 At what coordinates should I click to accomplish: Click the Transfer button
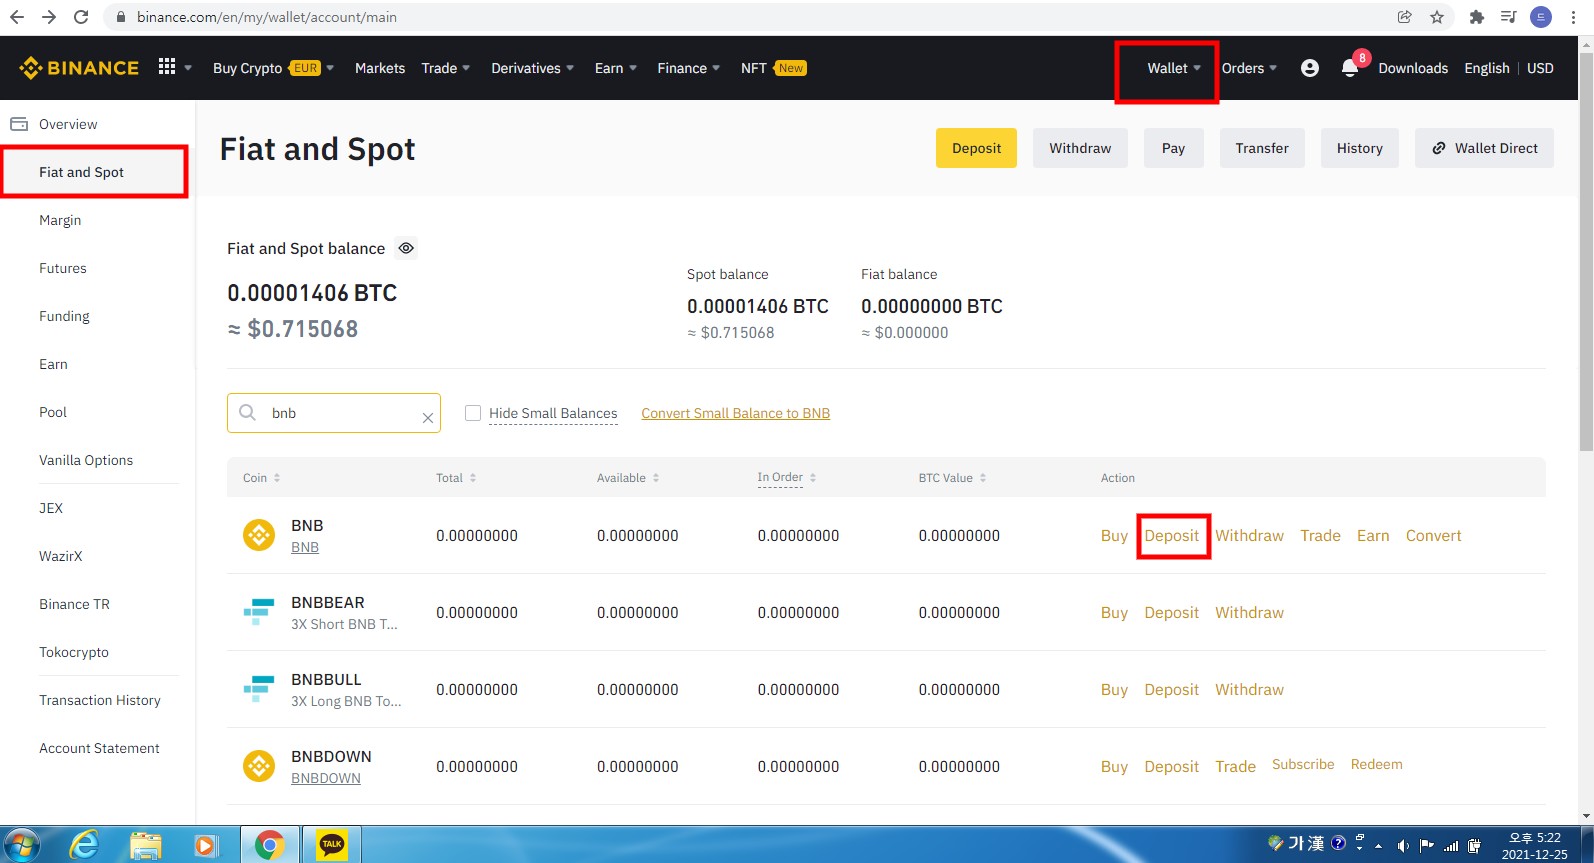point(1262,148)
